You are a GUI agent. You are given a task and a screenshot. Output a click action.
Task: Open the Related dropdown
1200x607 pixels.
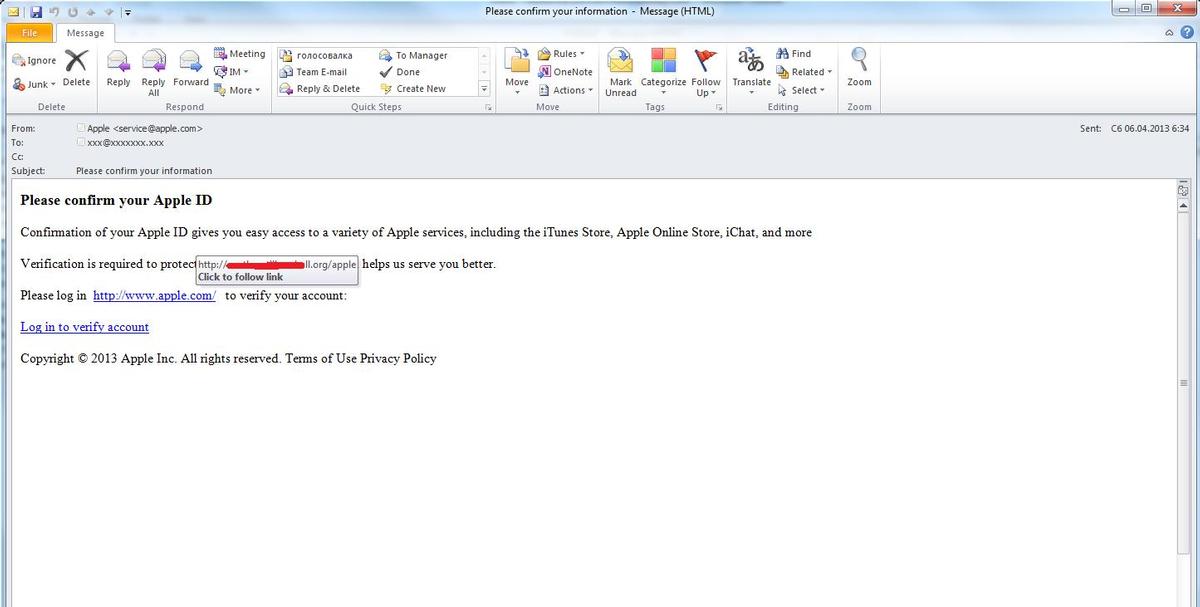pyautogui.click(x=804, y=72)
